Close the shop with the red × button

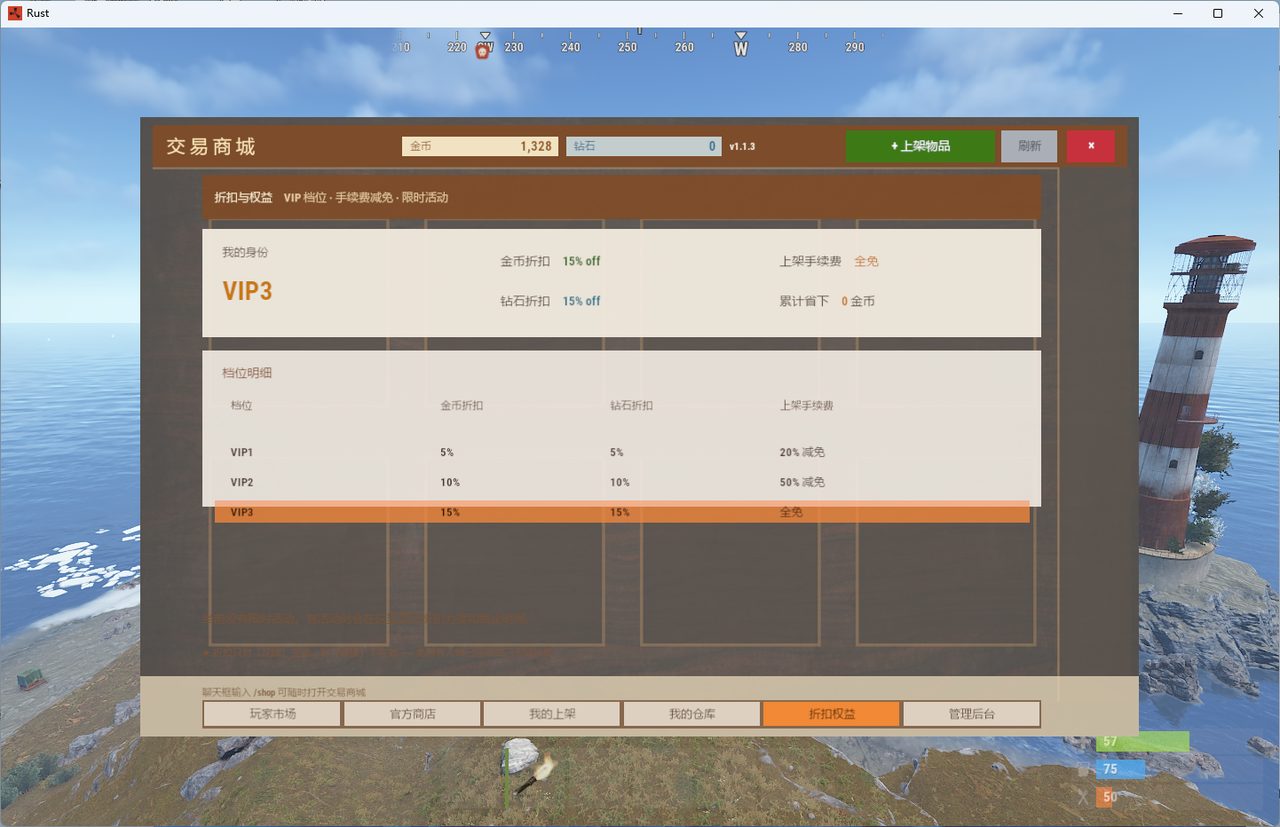pos(1091,146)
